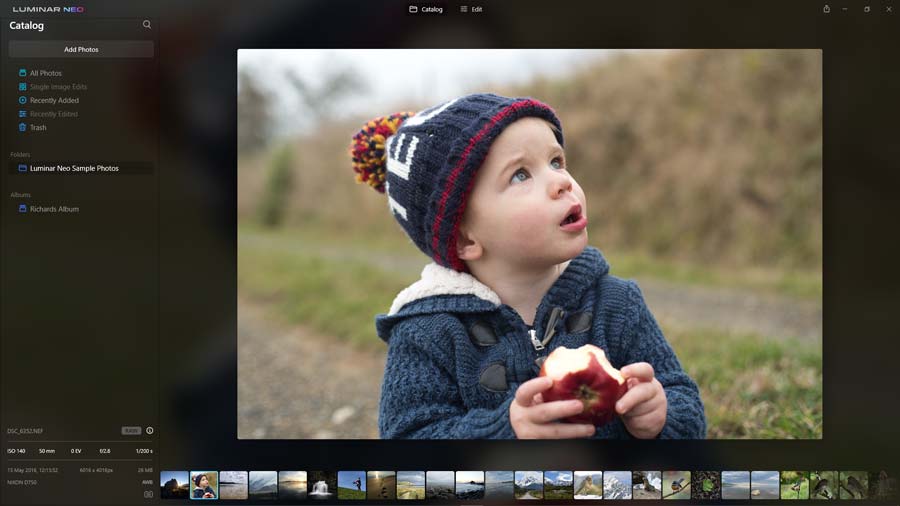This screenshot has height=506, width=900.
Task: Click the main preview photo of the child
Action: point(529,244)
